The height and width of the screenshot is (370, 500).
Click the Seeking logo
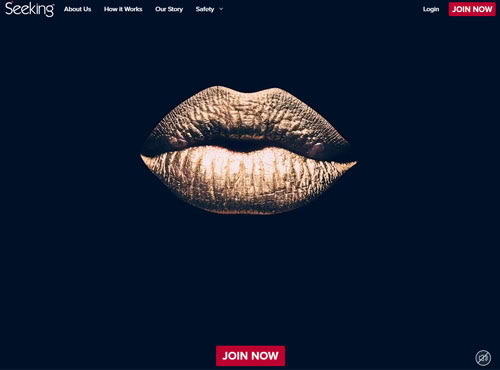(30, 9)
